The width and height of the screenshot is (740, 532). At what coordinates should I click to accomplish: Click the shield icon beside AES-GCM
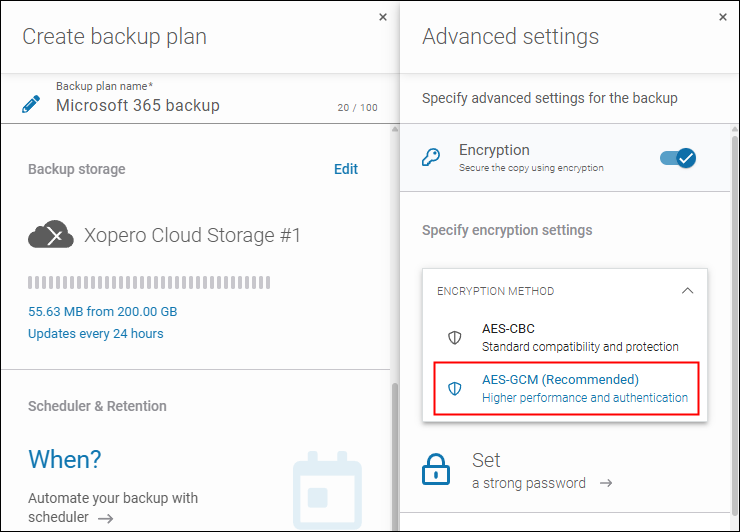click(x=454, y=388)
